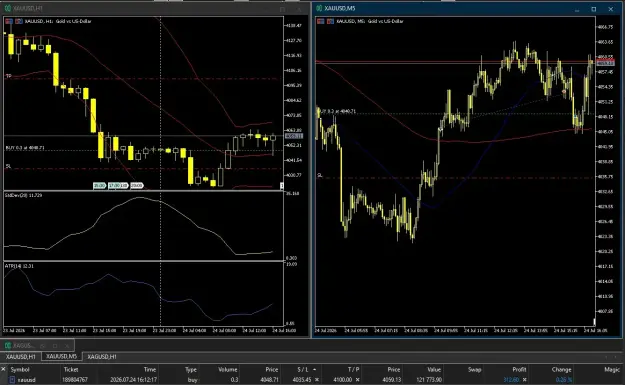Viewport: 625px width, 385px height.
Task: Click first one-click trading icon in M5 chart
Action: pos(321,21)
